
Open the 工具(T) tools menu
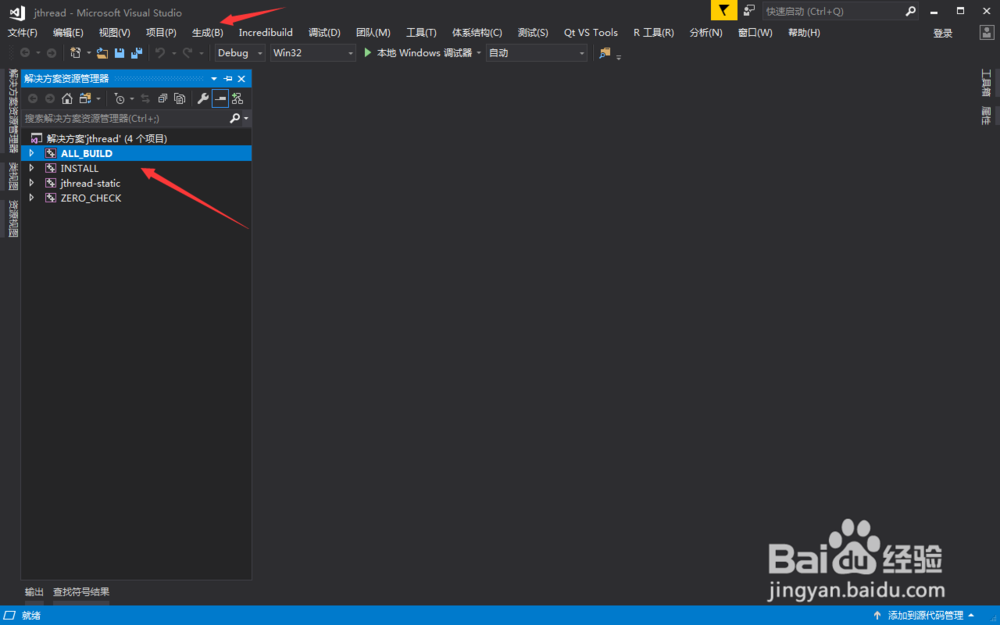[421, 33]
